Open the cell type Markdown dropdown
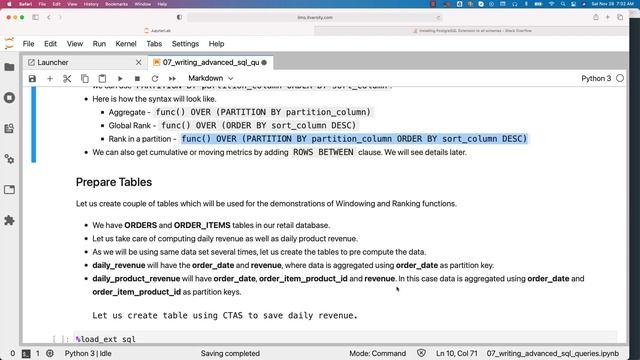640x360 pixels. (211, 78)
